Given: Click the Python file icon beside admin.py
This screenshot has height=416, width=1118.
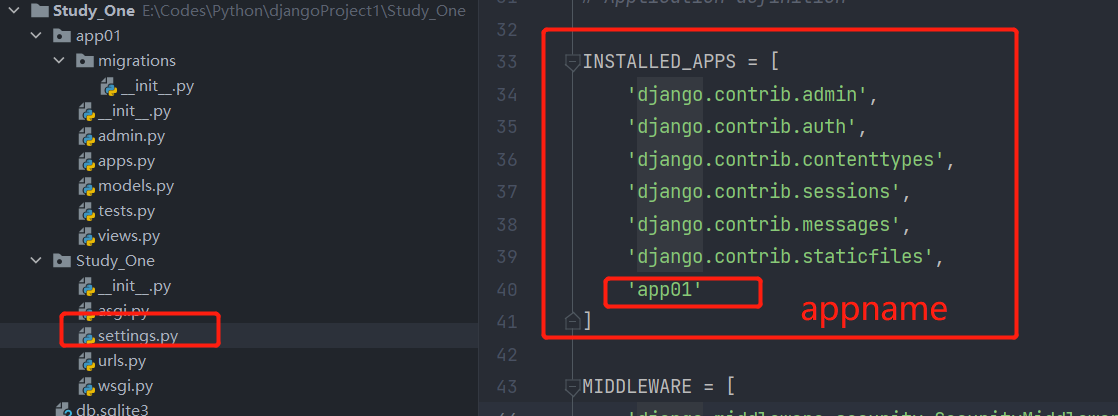Looking at the screenshot, I should coord(86,136).
